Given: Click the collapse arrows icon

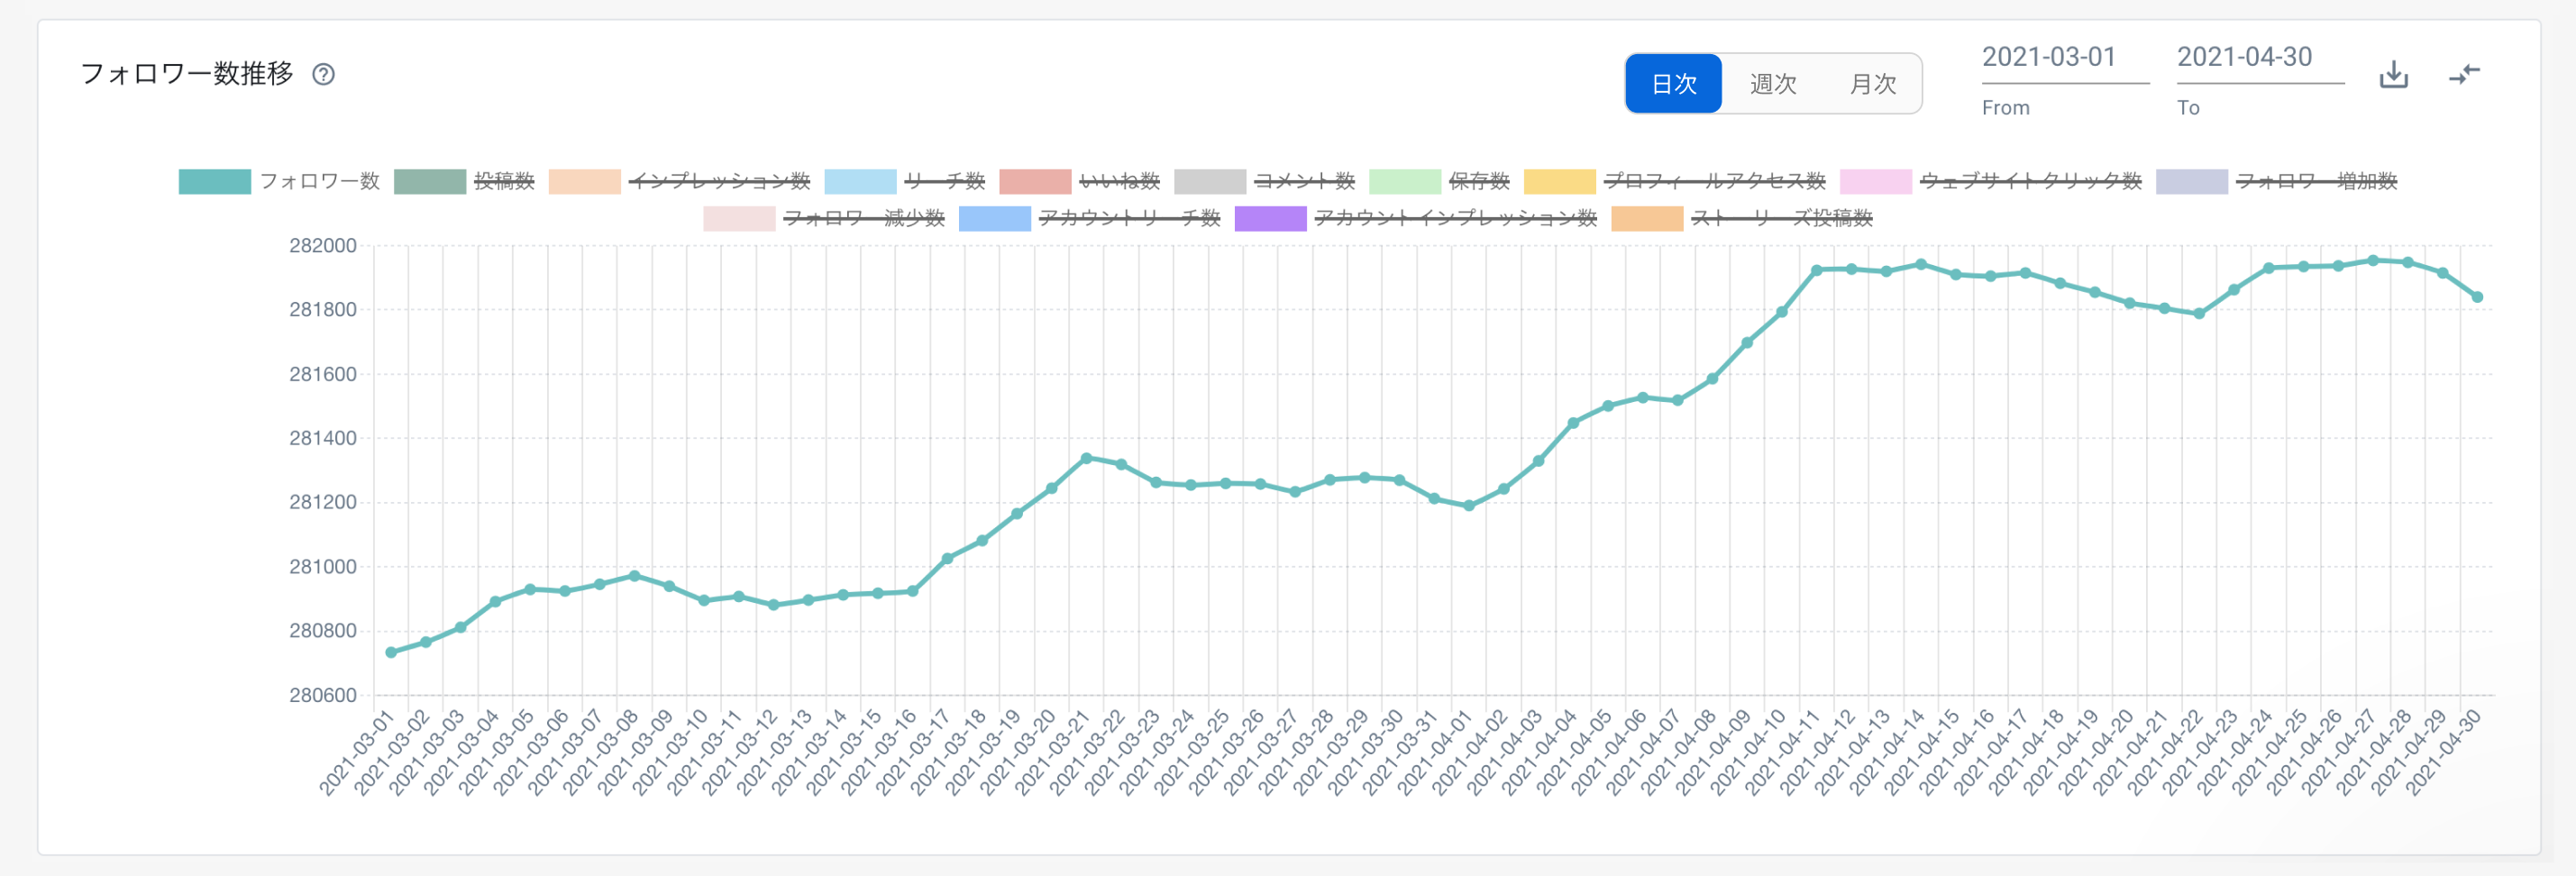Looking at the screenshot, I should pyautogui.click(x=2464, y=74).
